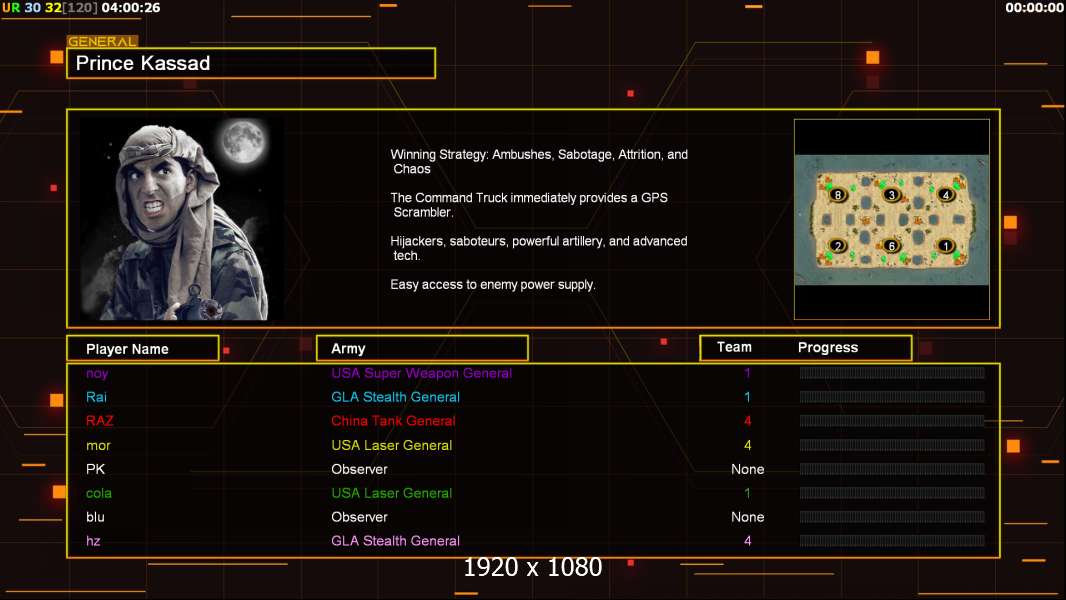Click the Prince Kassad general portrait

click(182, 219)
